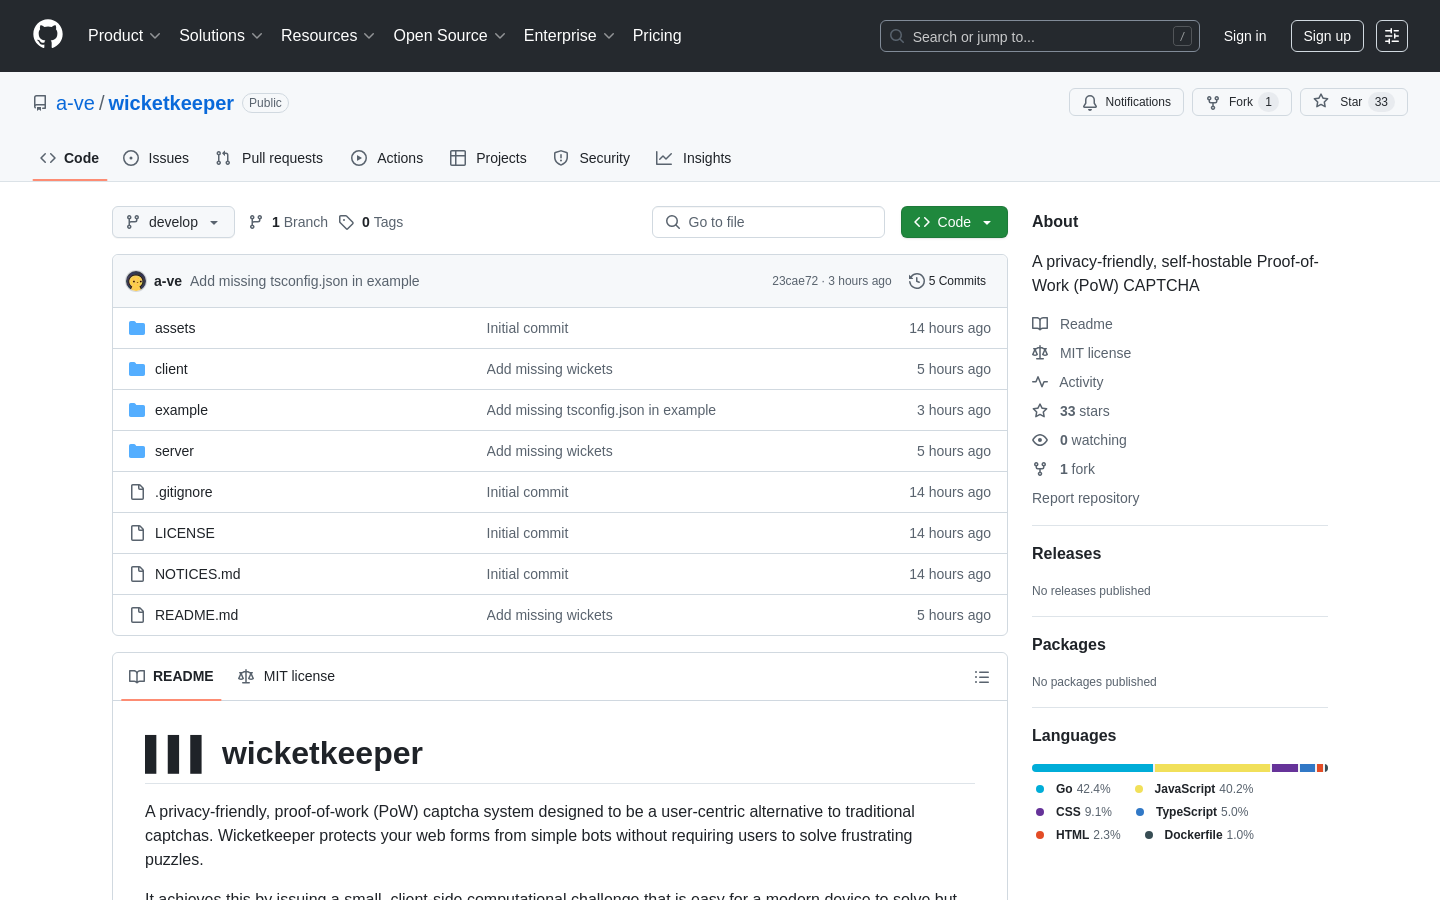The height and width of the screenshot is (900, 1440).
Task: Click the Activity pulse icon in About
Action: 1040,382
